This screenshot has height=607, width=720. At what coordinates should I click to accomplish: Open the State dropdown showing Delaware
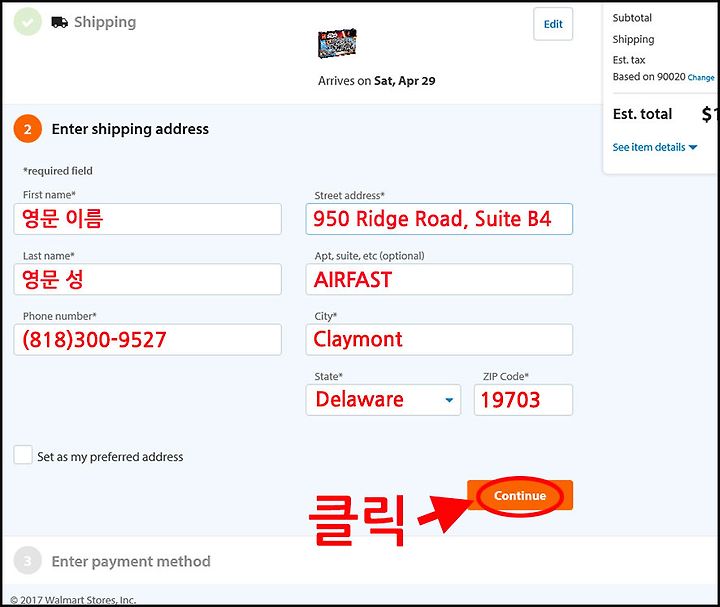click(x=383, y=400)
